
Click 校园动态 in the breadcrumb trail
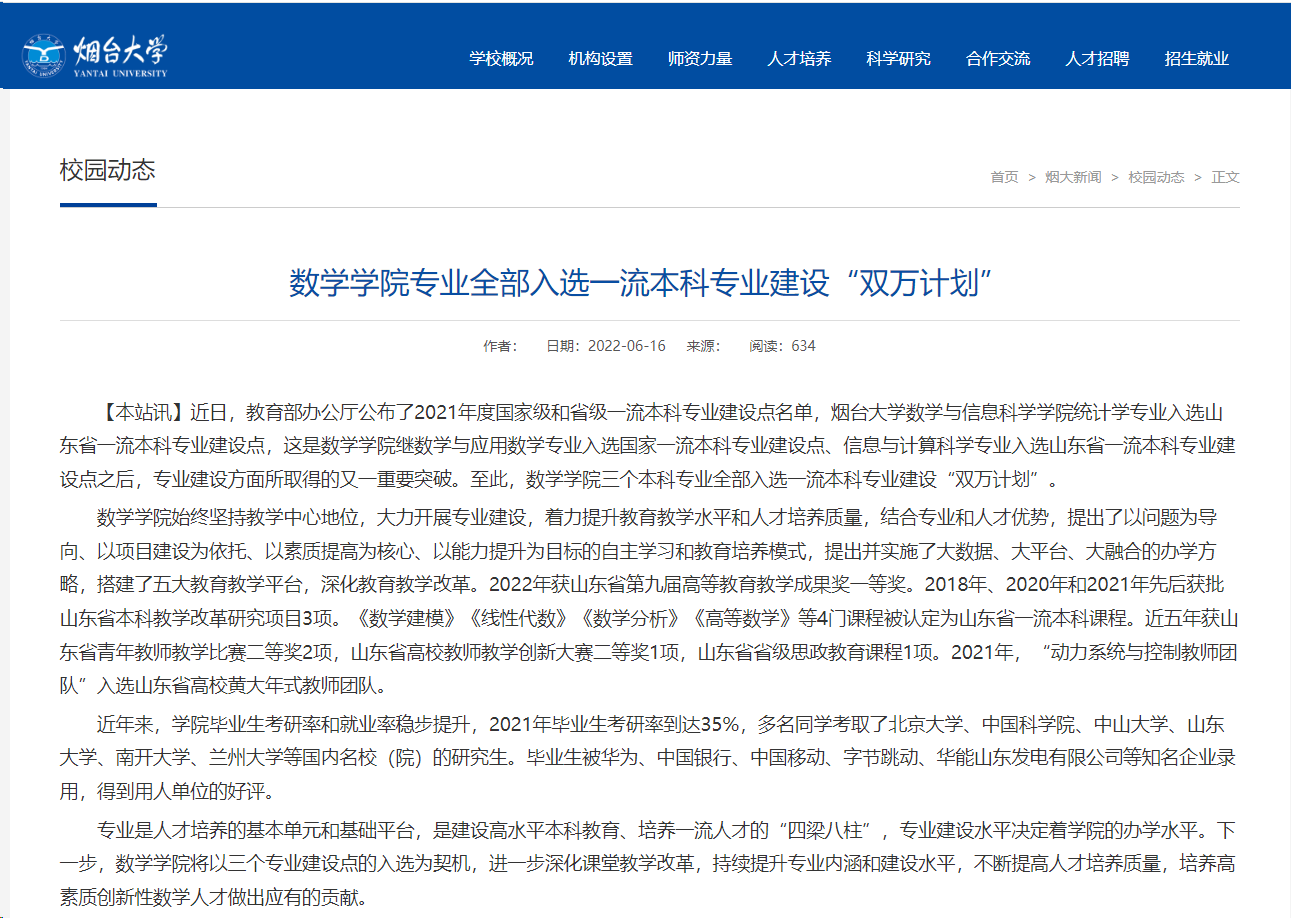(1156, 177)
